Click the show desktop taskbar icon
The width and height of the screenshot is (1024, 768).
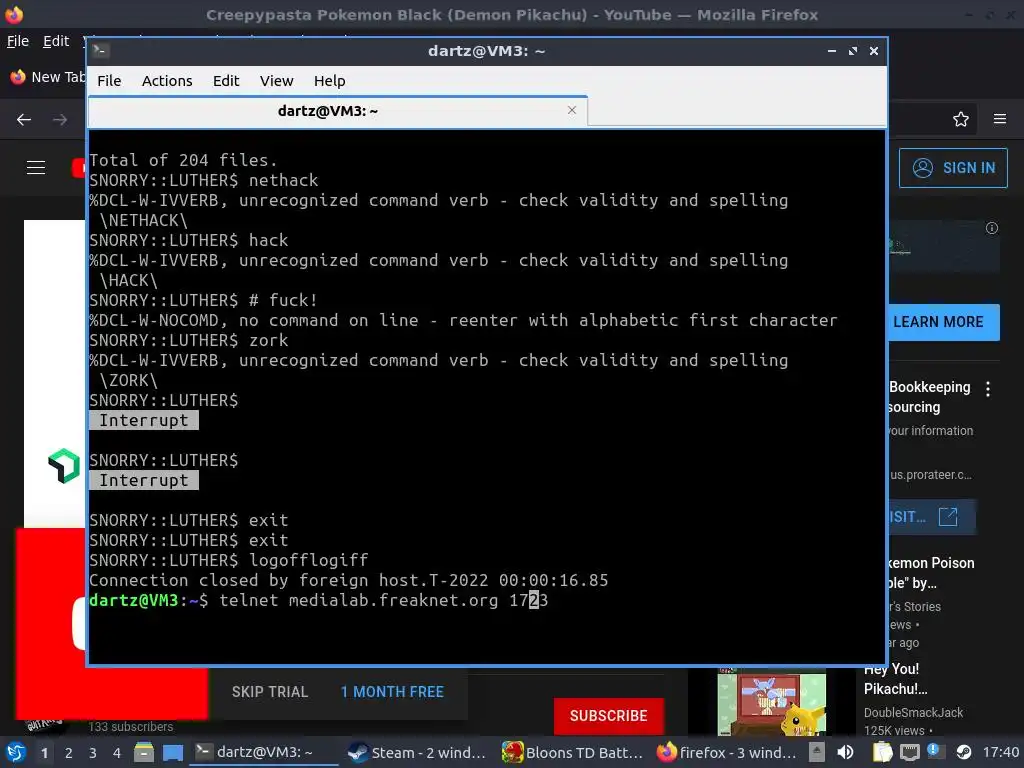click(x=173, y=753)
